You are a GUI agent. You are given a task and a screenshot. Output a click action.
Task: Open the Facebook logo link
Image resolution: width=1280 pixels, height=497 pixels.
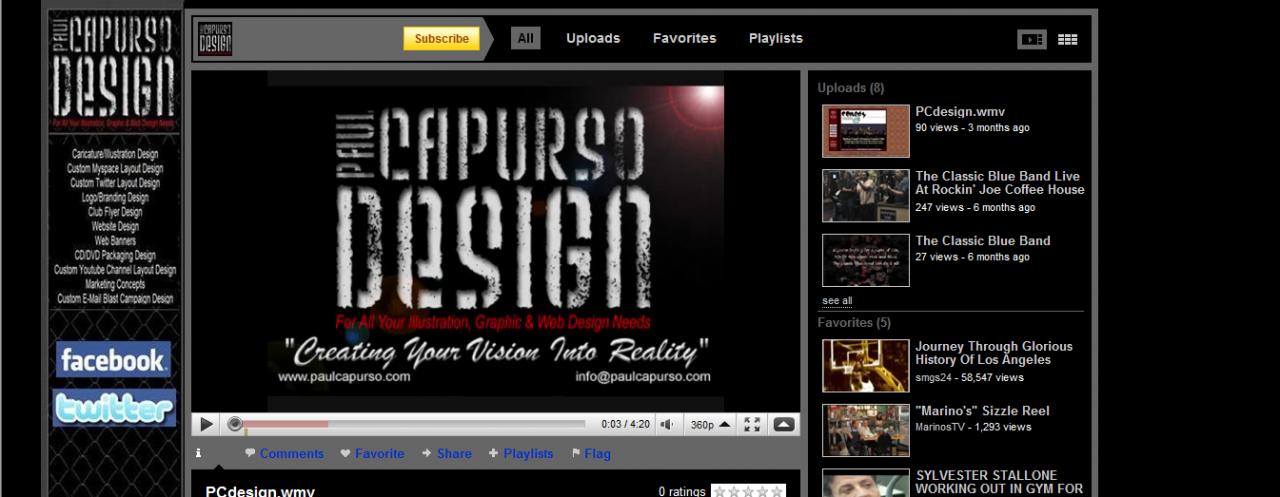[113, 360]
